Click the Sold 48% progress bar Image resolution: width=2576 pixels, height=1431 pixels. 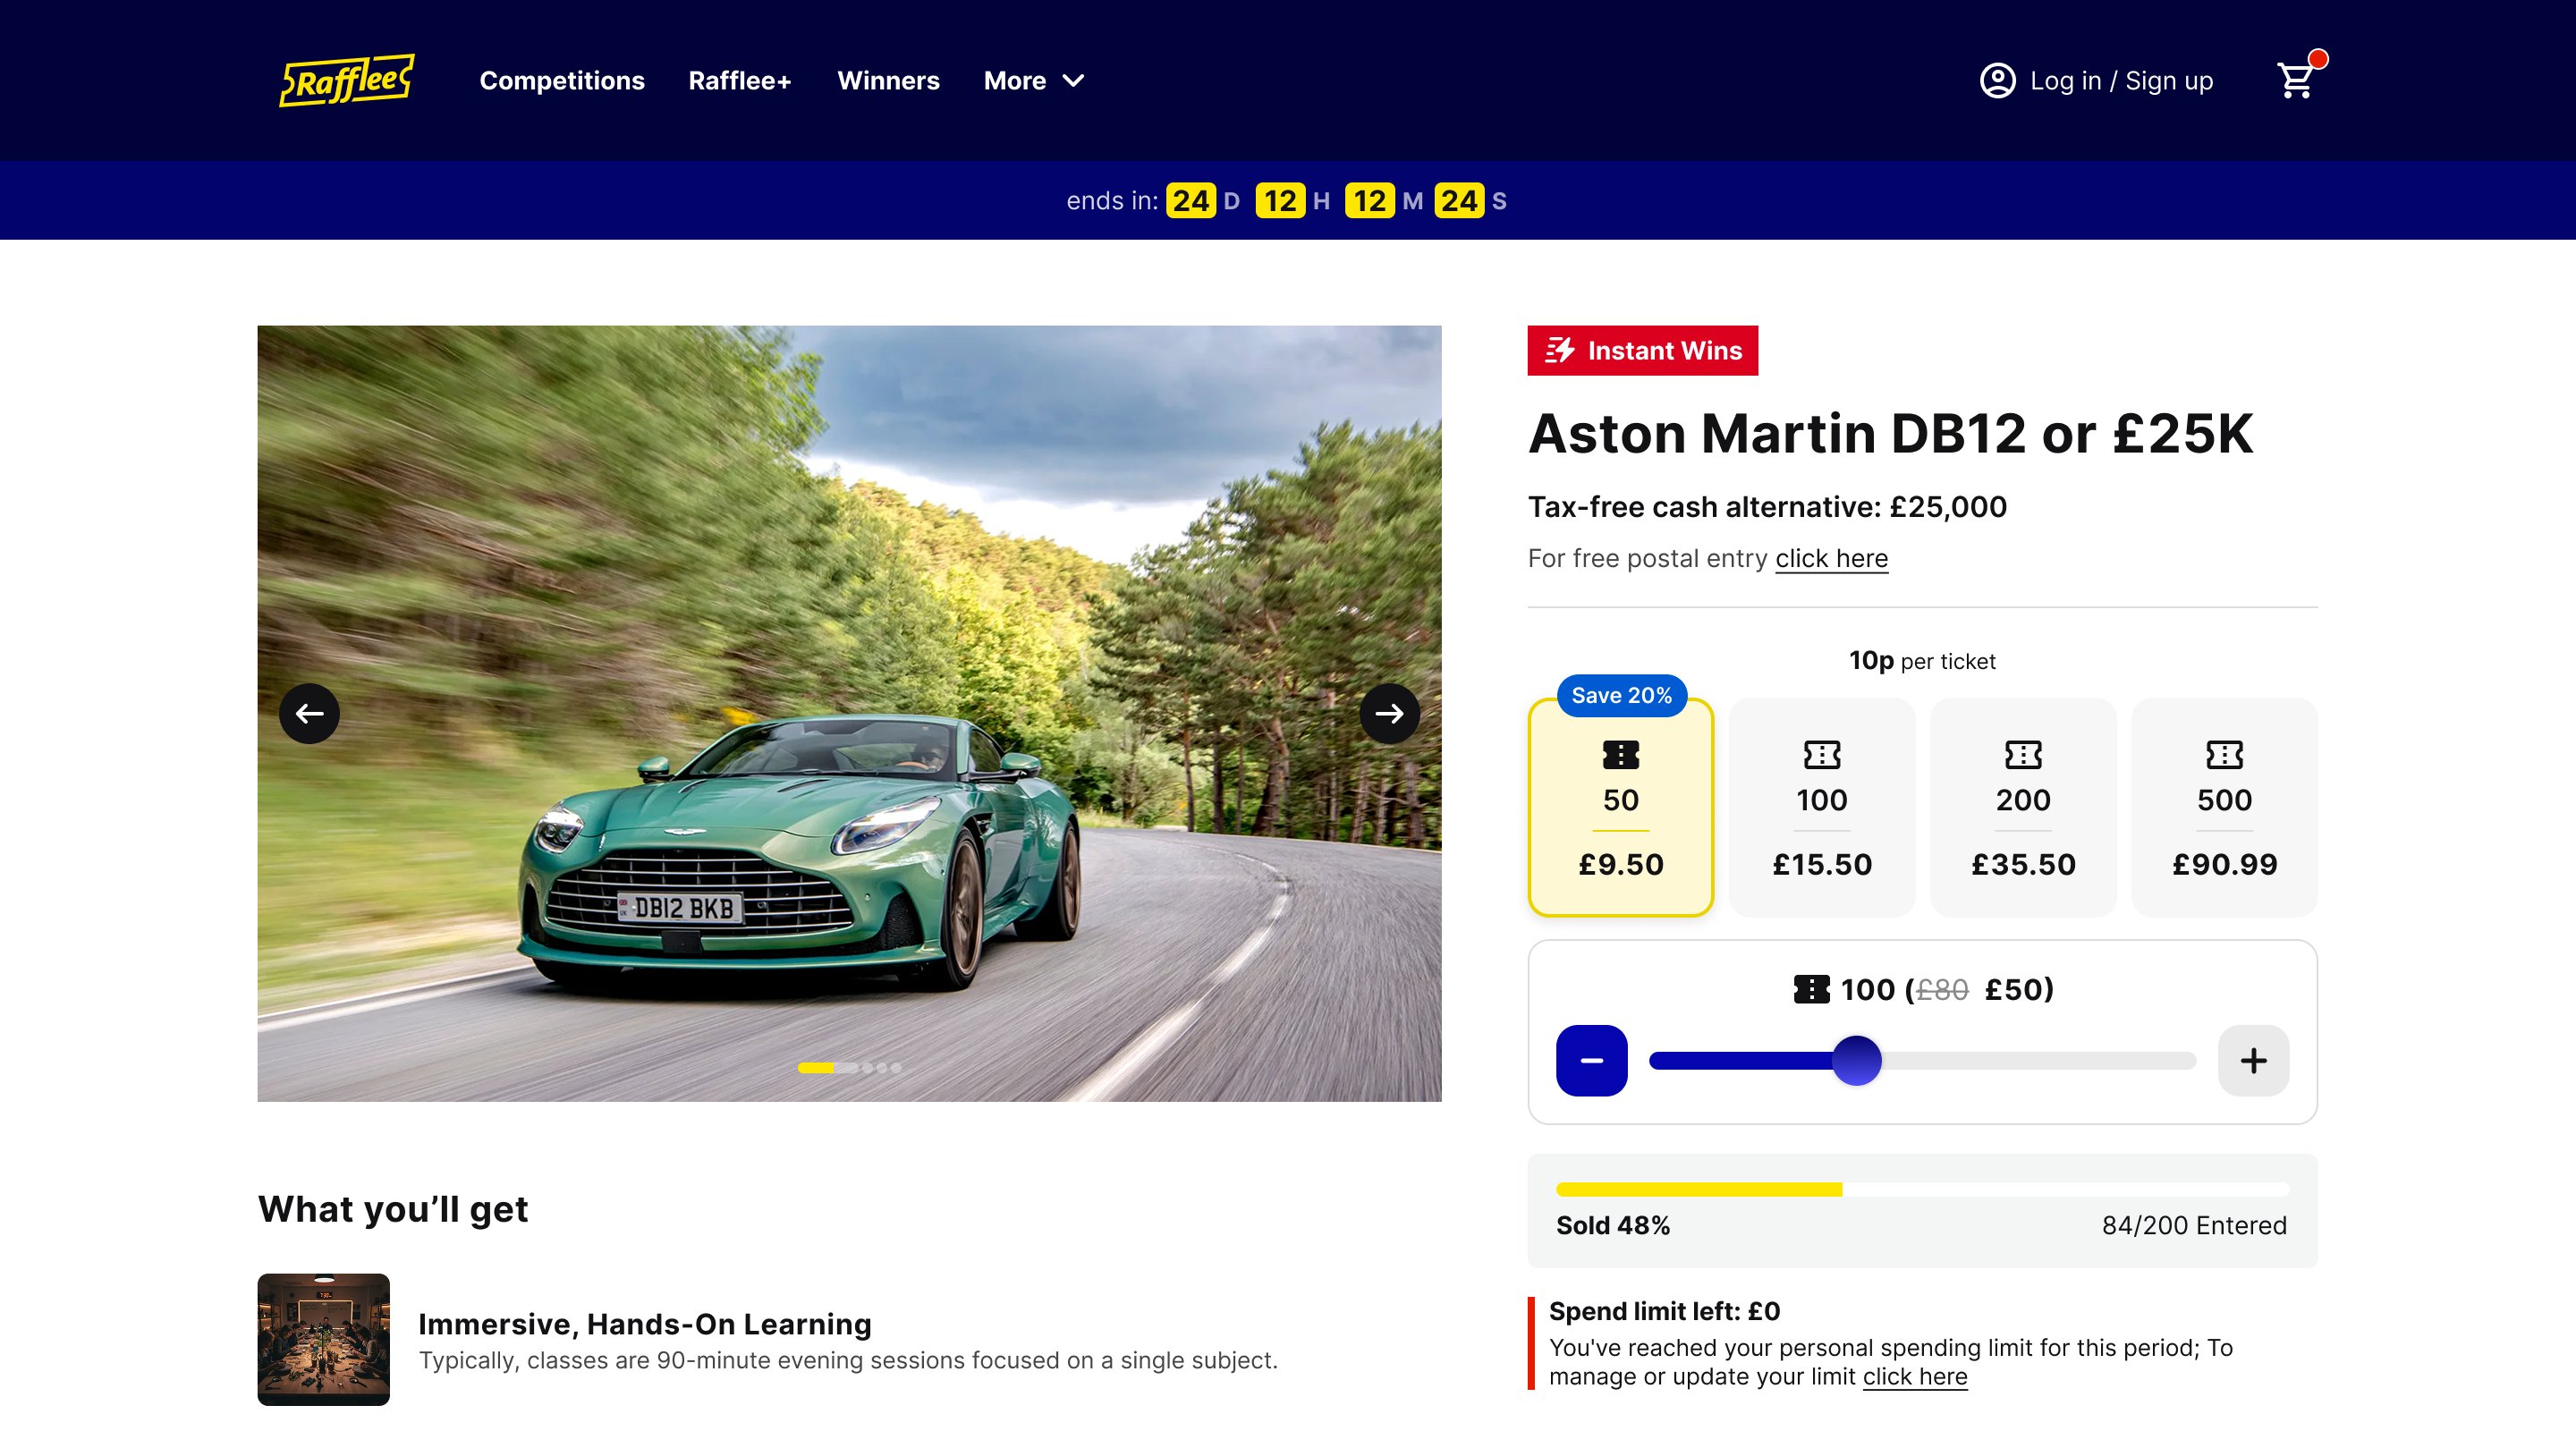[1922, 1189]
